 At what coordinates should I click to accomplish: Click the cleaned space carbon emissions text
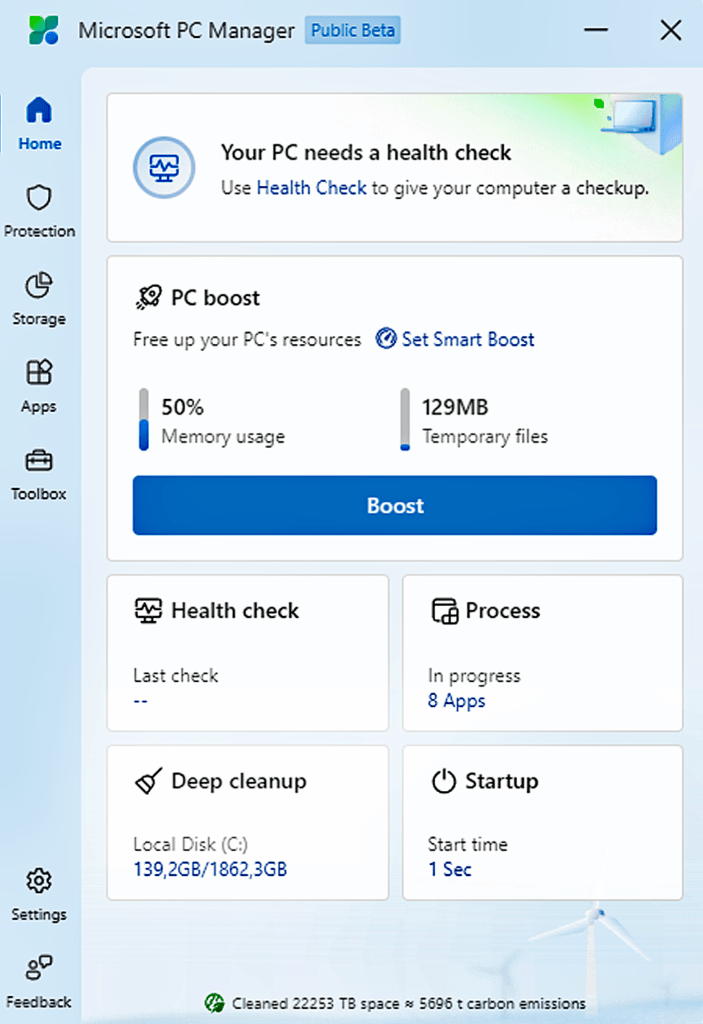point(409,1003)
